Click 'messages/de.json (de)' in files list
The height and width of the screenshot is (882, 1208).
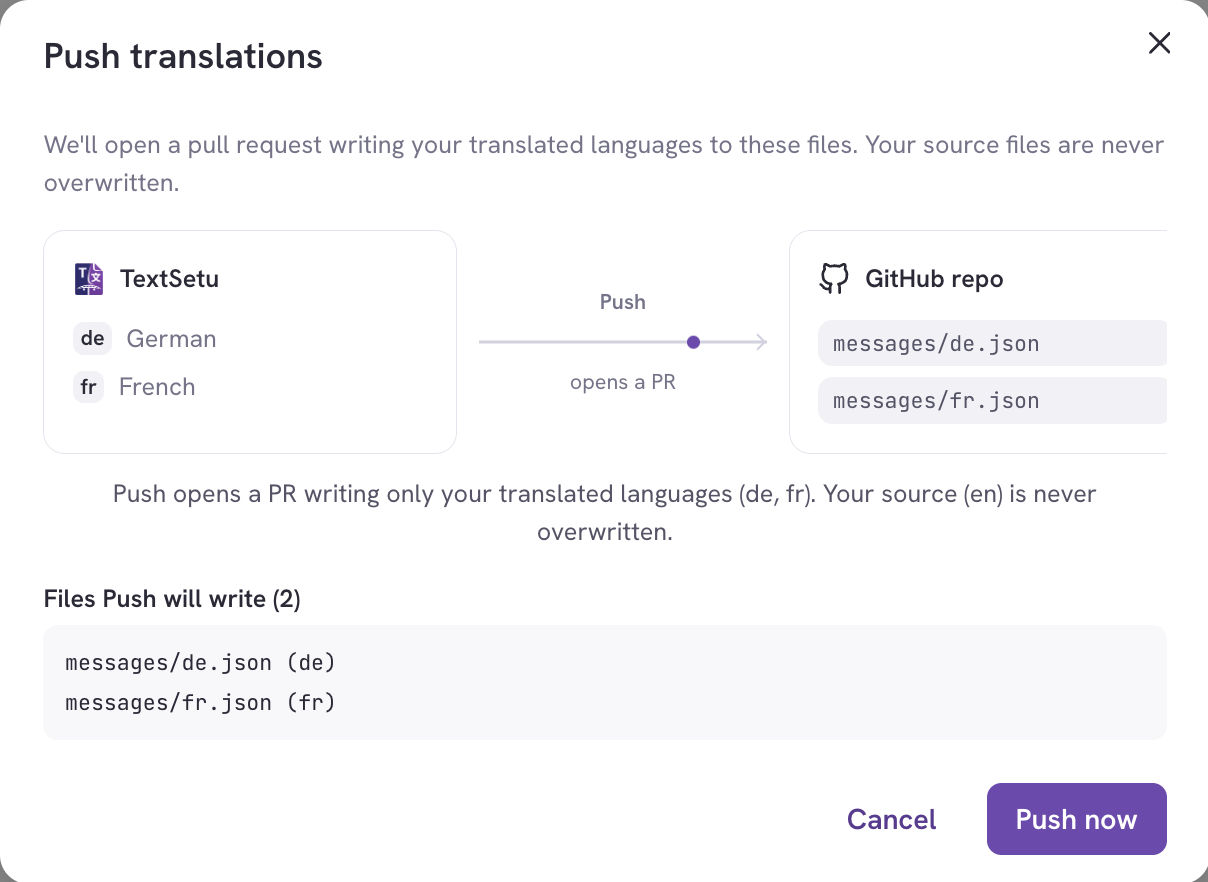pyautogui.click(x=199, y=663)
